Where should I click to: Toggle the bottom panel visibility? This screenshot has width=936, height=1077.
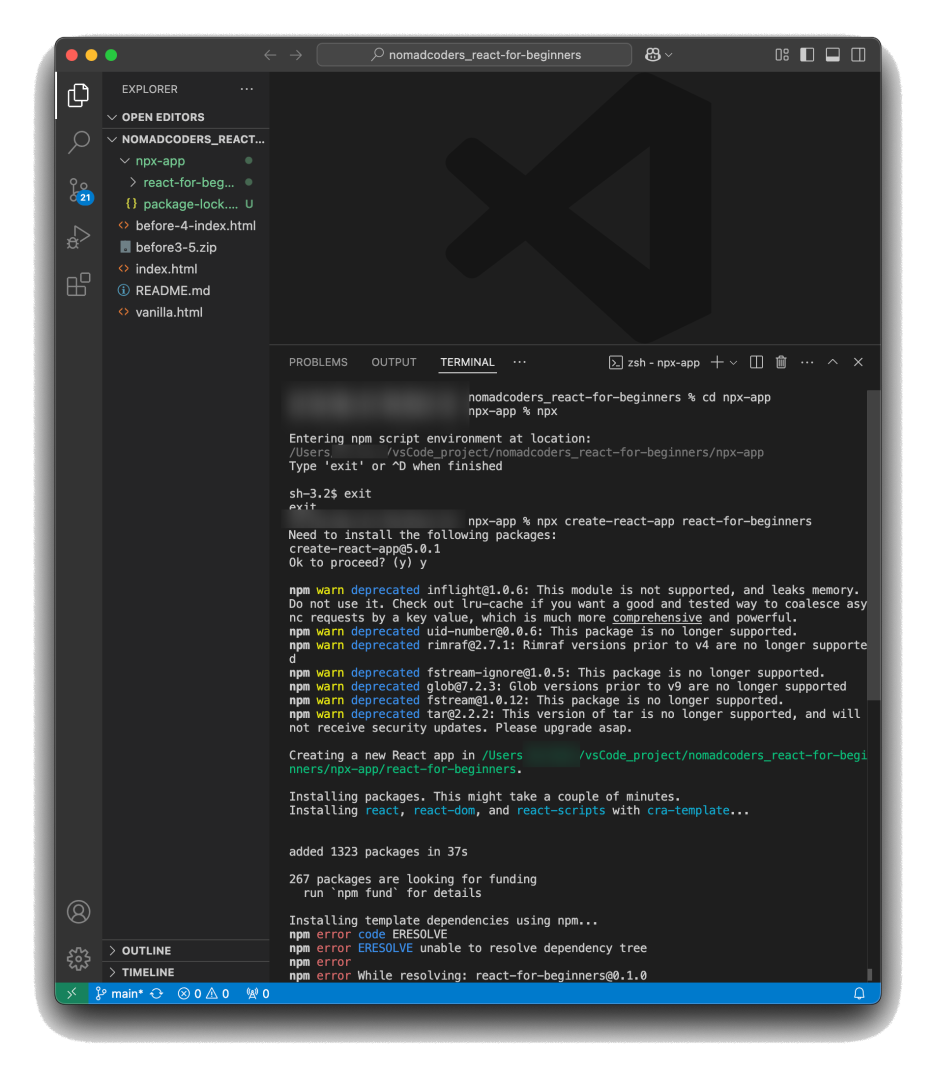(x=832, y=55)
